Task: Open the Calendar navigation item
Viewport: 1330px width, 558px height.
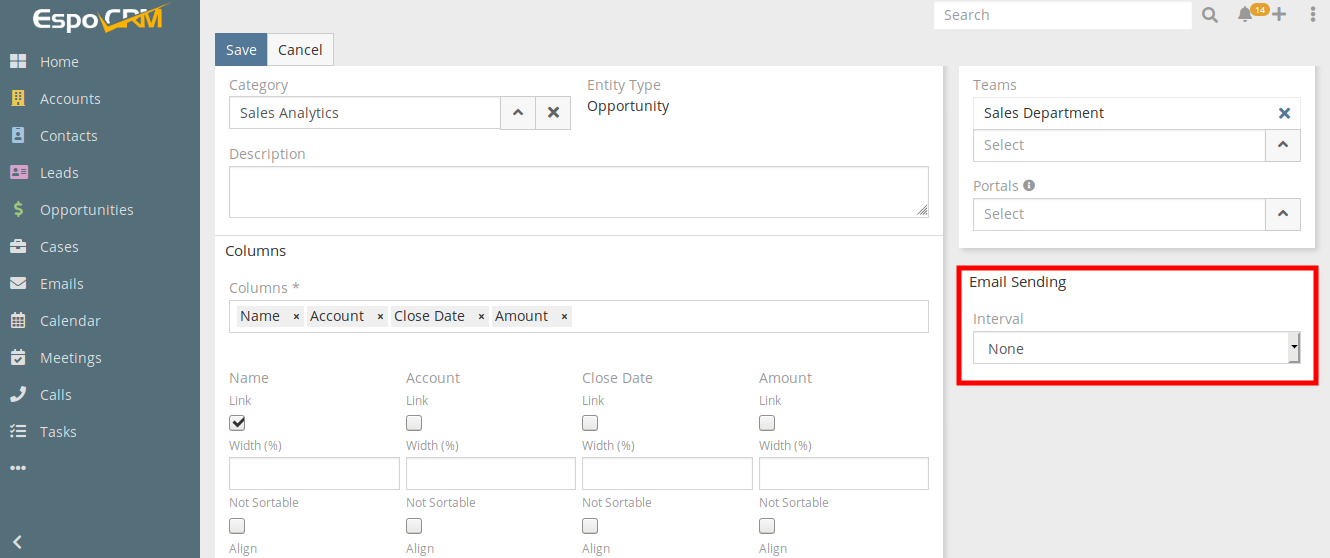Action: pos(70,321)
